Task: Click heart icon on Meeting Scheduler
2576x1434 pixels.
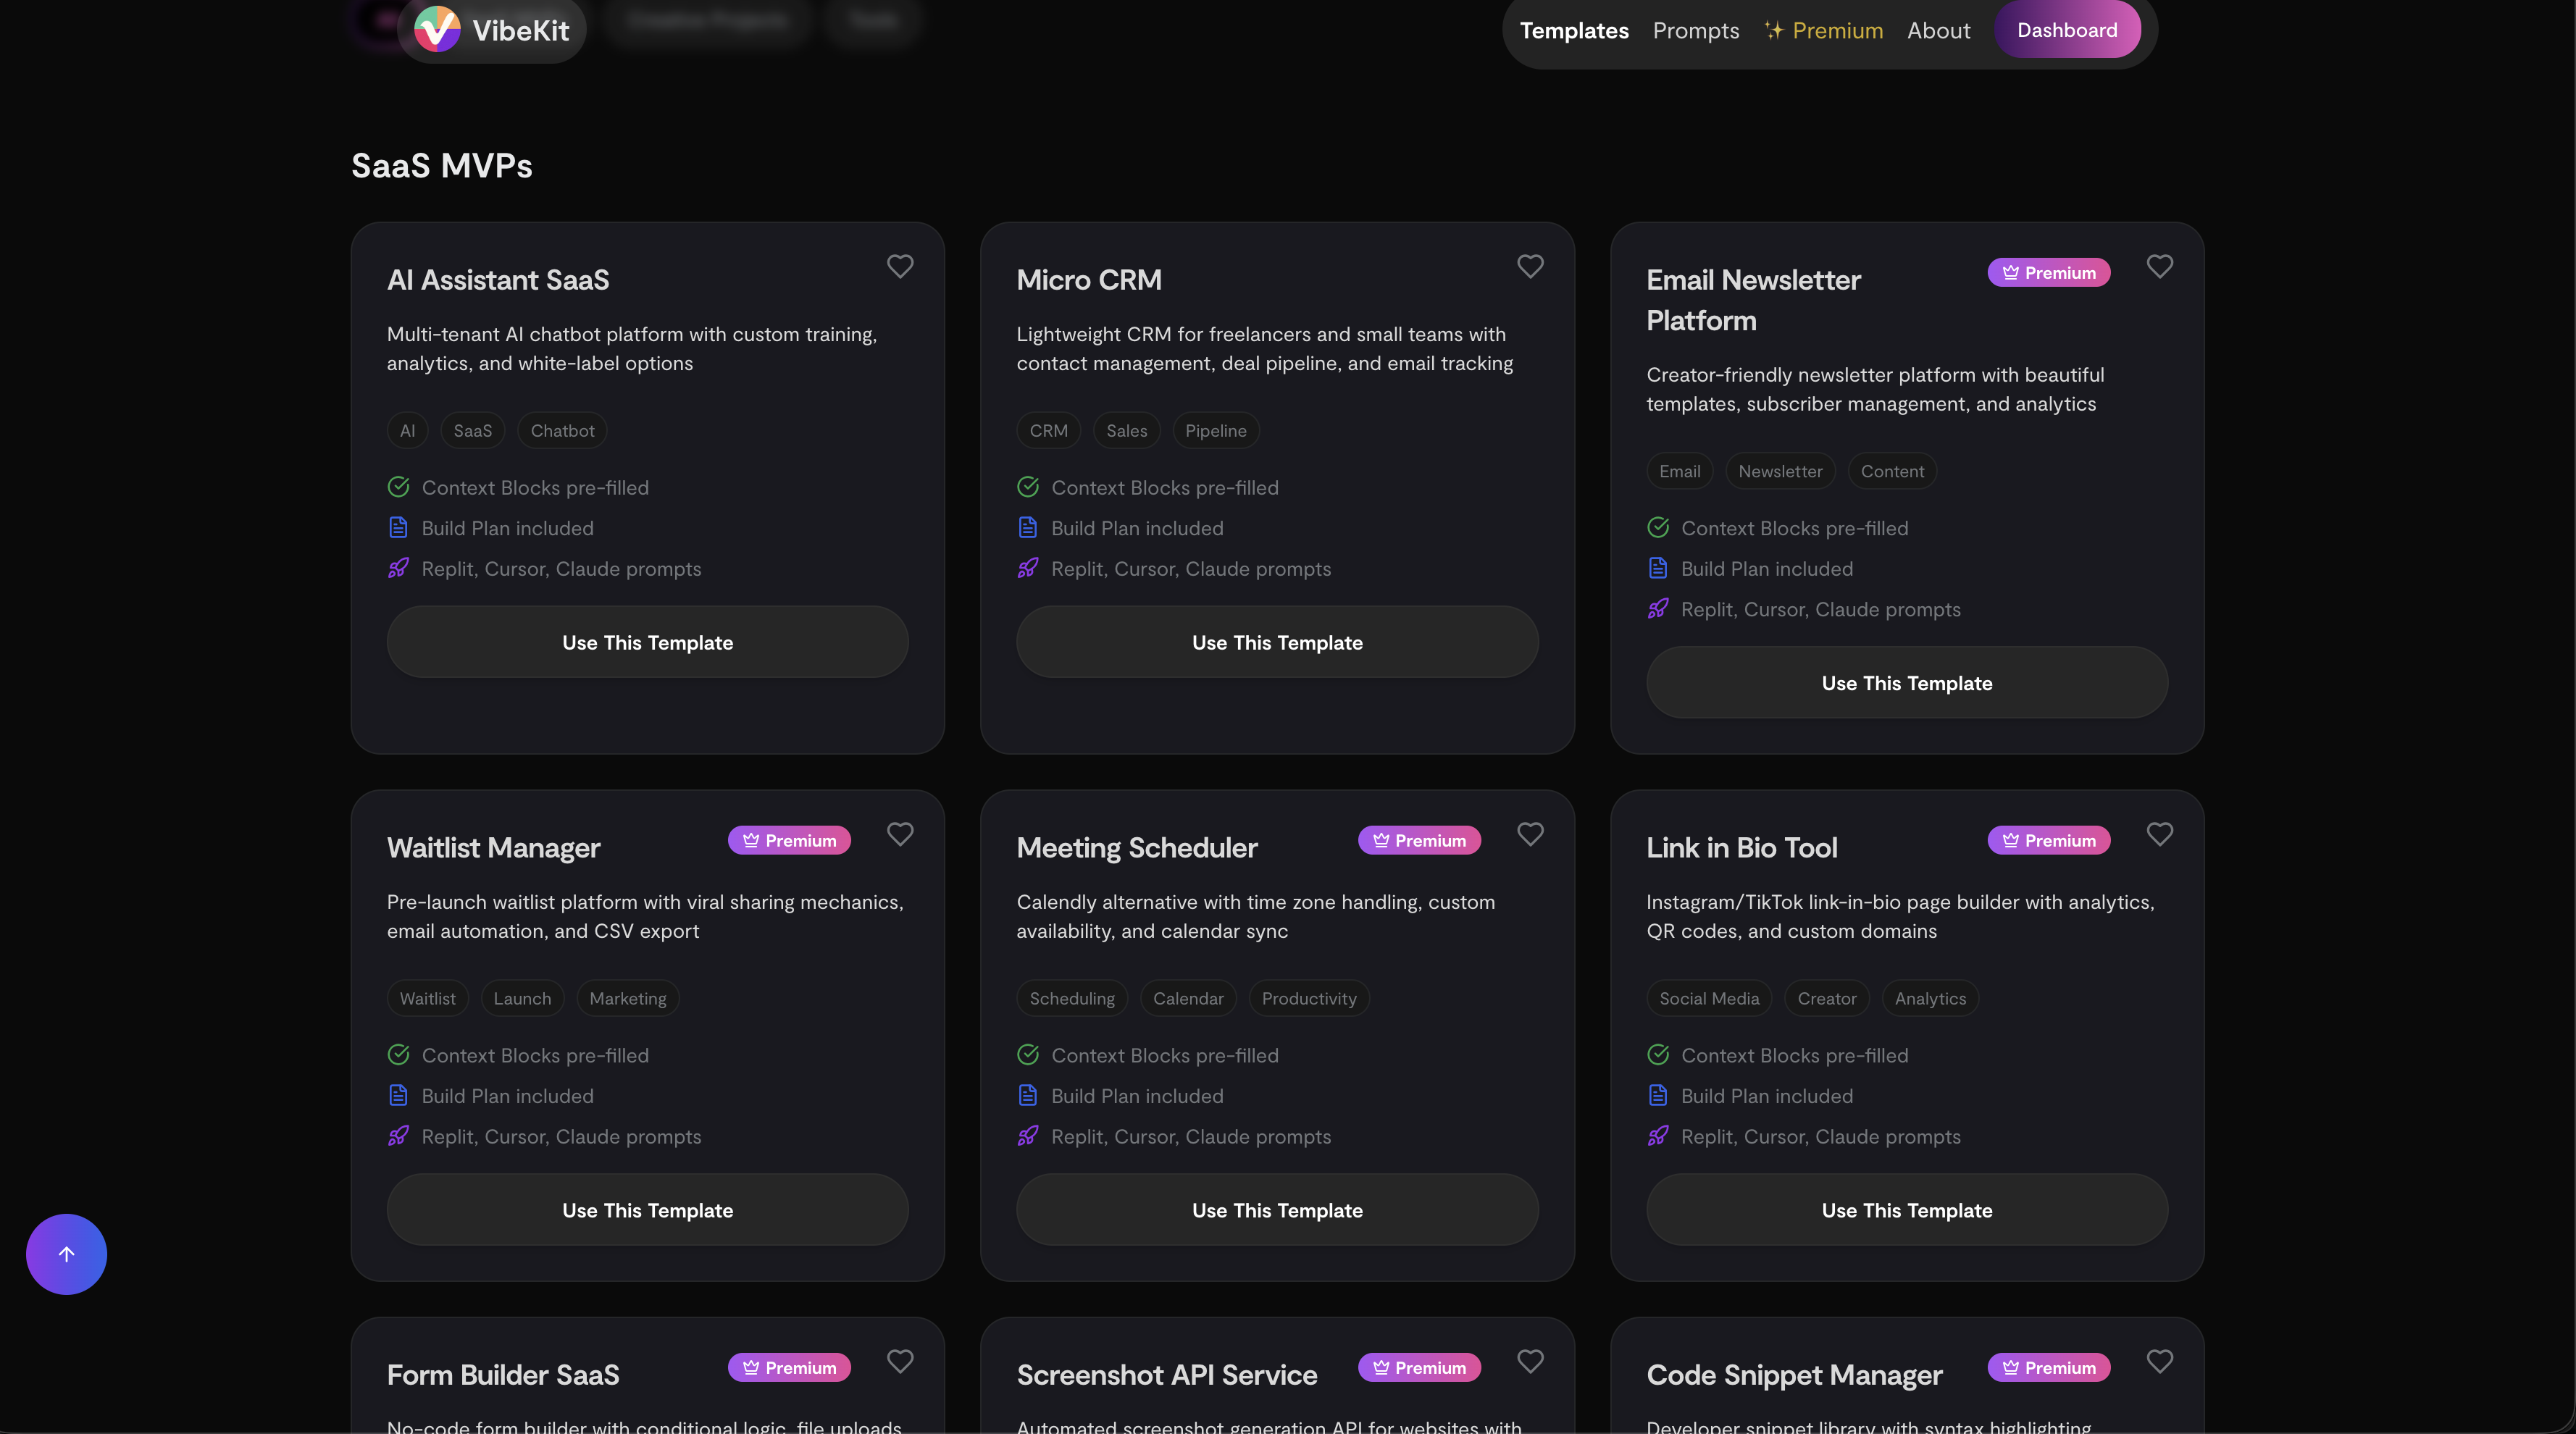Action: [x=1530, y=834]
